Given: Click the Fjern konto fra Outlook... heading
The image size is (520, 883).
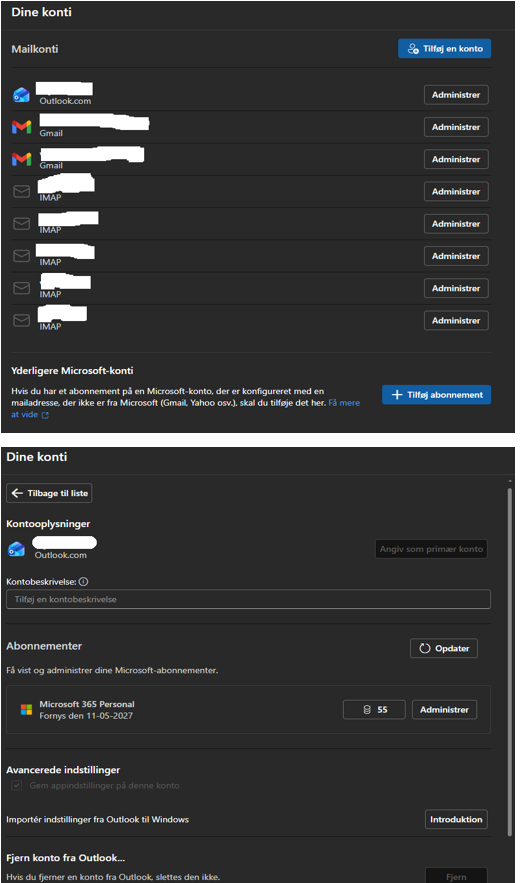Looking at the screenshot, I should click(x=65, y=858).
